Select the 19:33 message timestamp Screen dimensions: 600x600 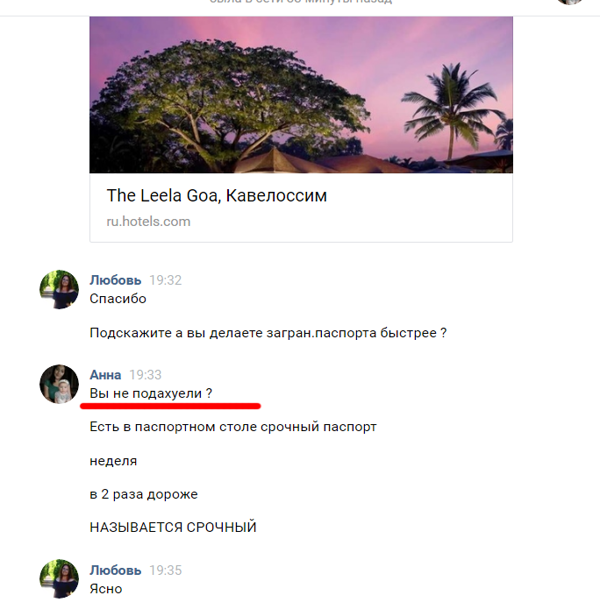145,375
